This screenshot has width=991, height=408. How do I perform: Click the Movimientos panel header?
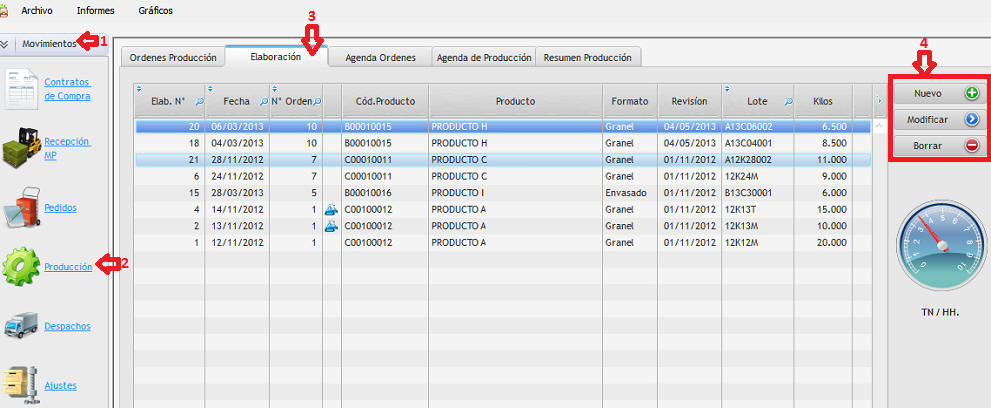click(x=54, y=44)
